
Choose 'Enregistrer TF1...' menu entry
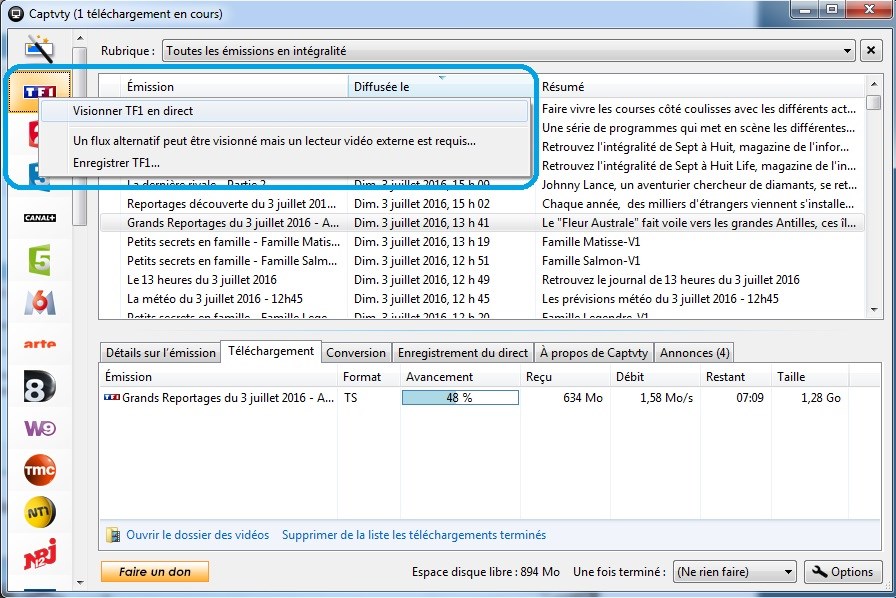pos(117,163)
